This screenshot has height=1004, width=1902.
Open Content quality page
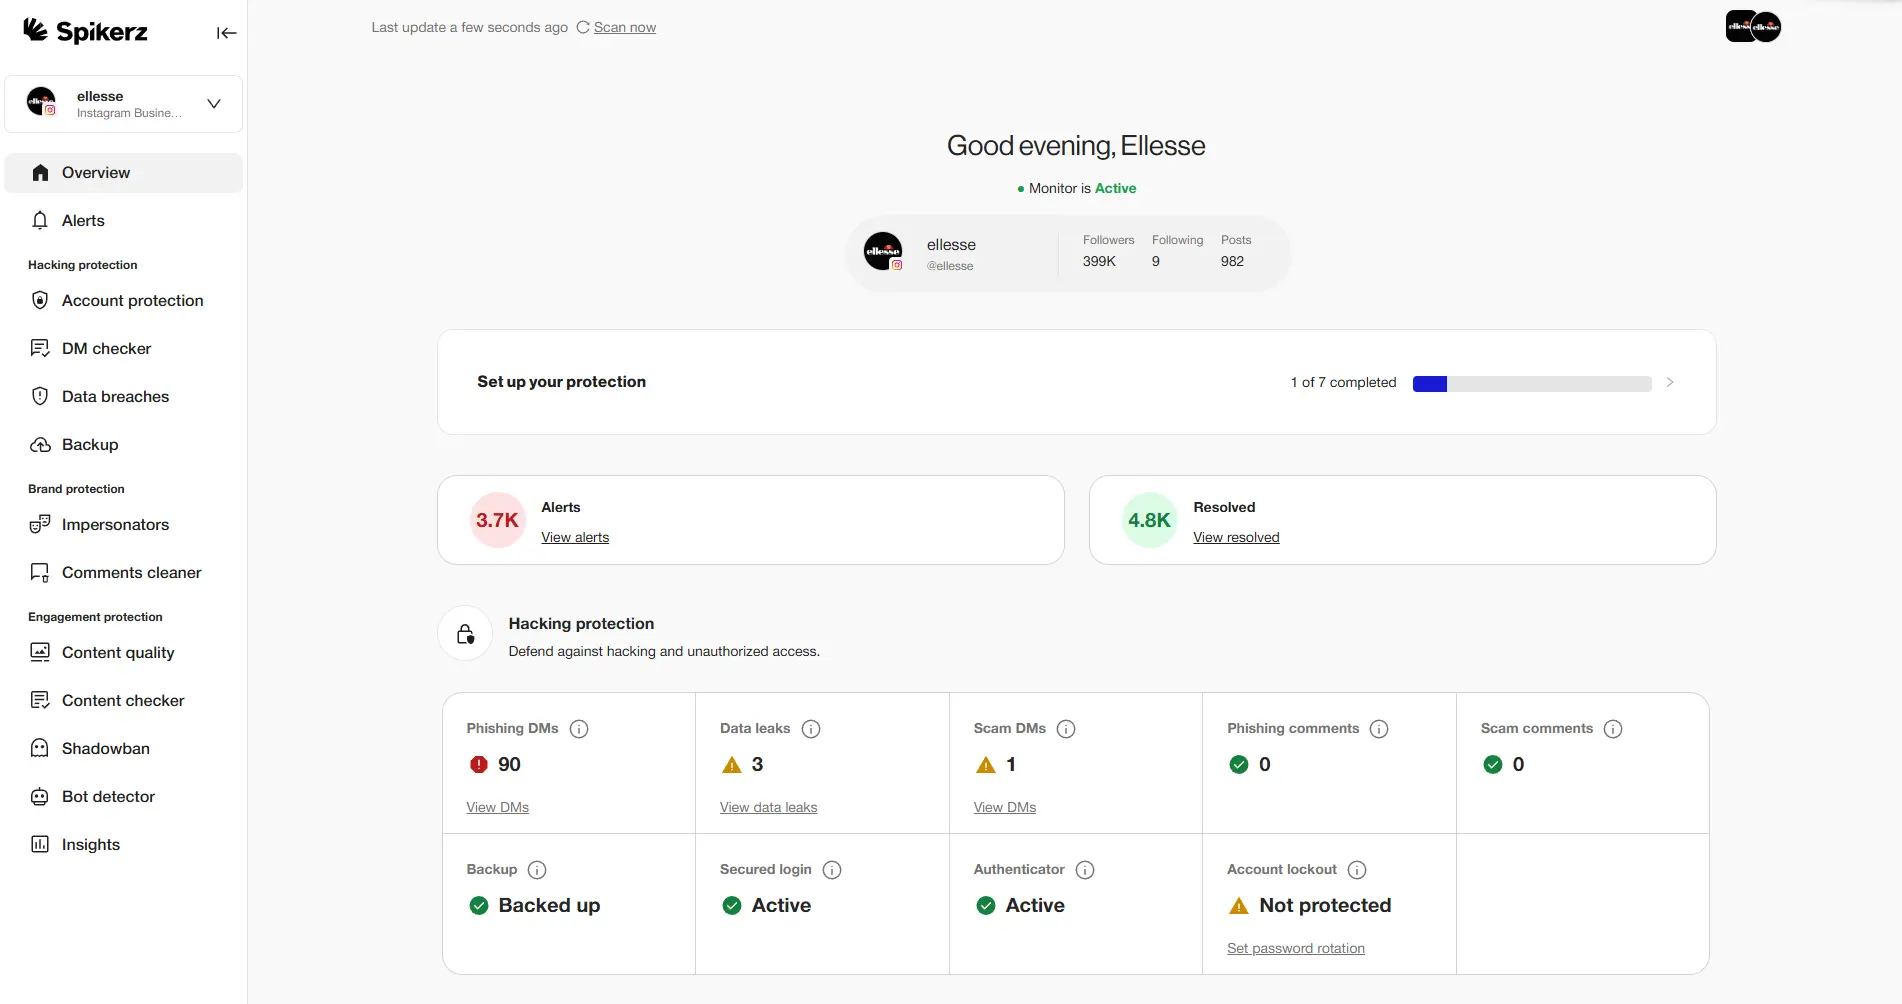pos(124,653)
